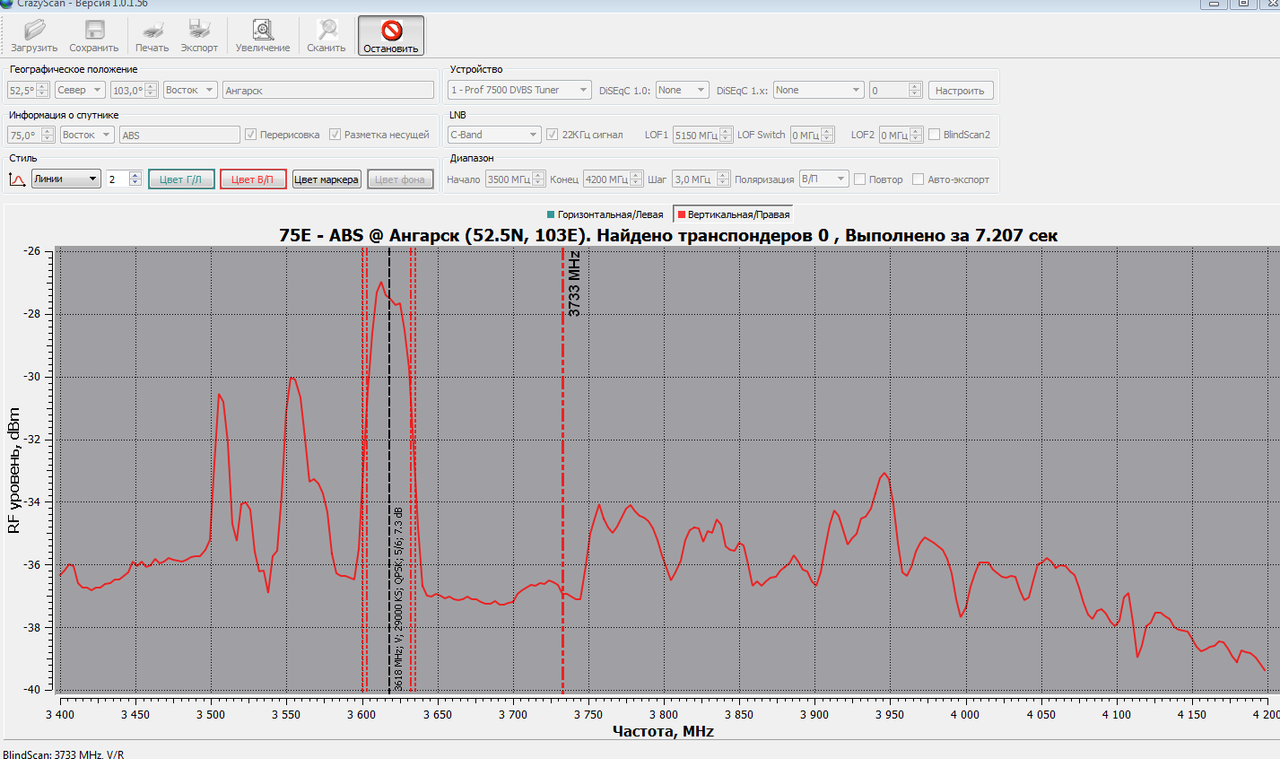Click the Печать (print) toolbar icon

(152, 35)
